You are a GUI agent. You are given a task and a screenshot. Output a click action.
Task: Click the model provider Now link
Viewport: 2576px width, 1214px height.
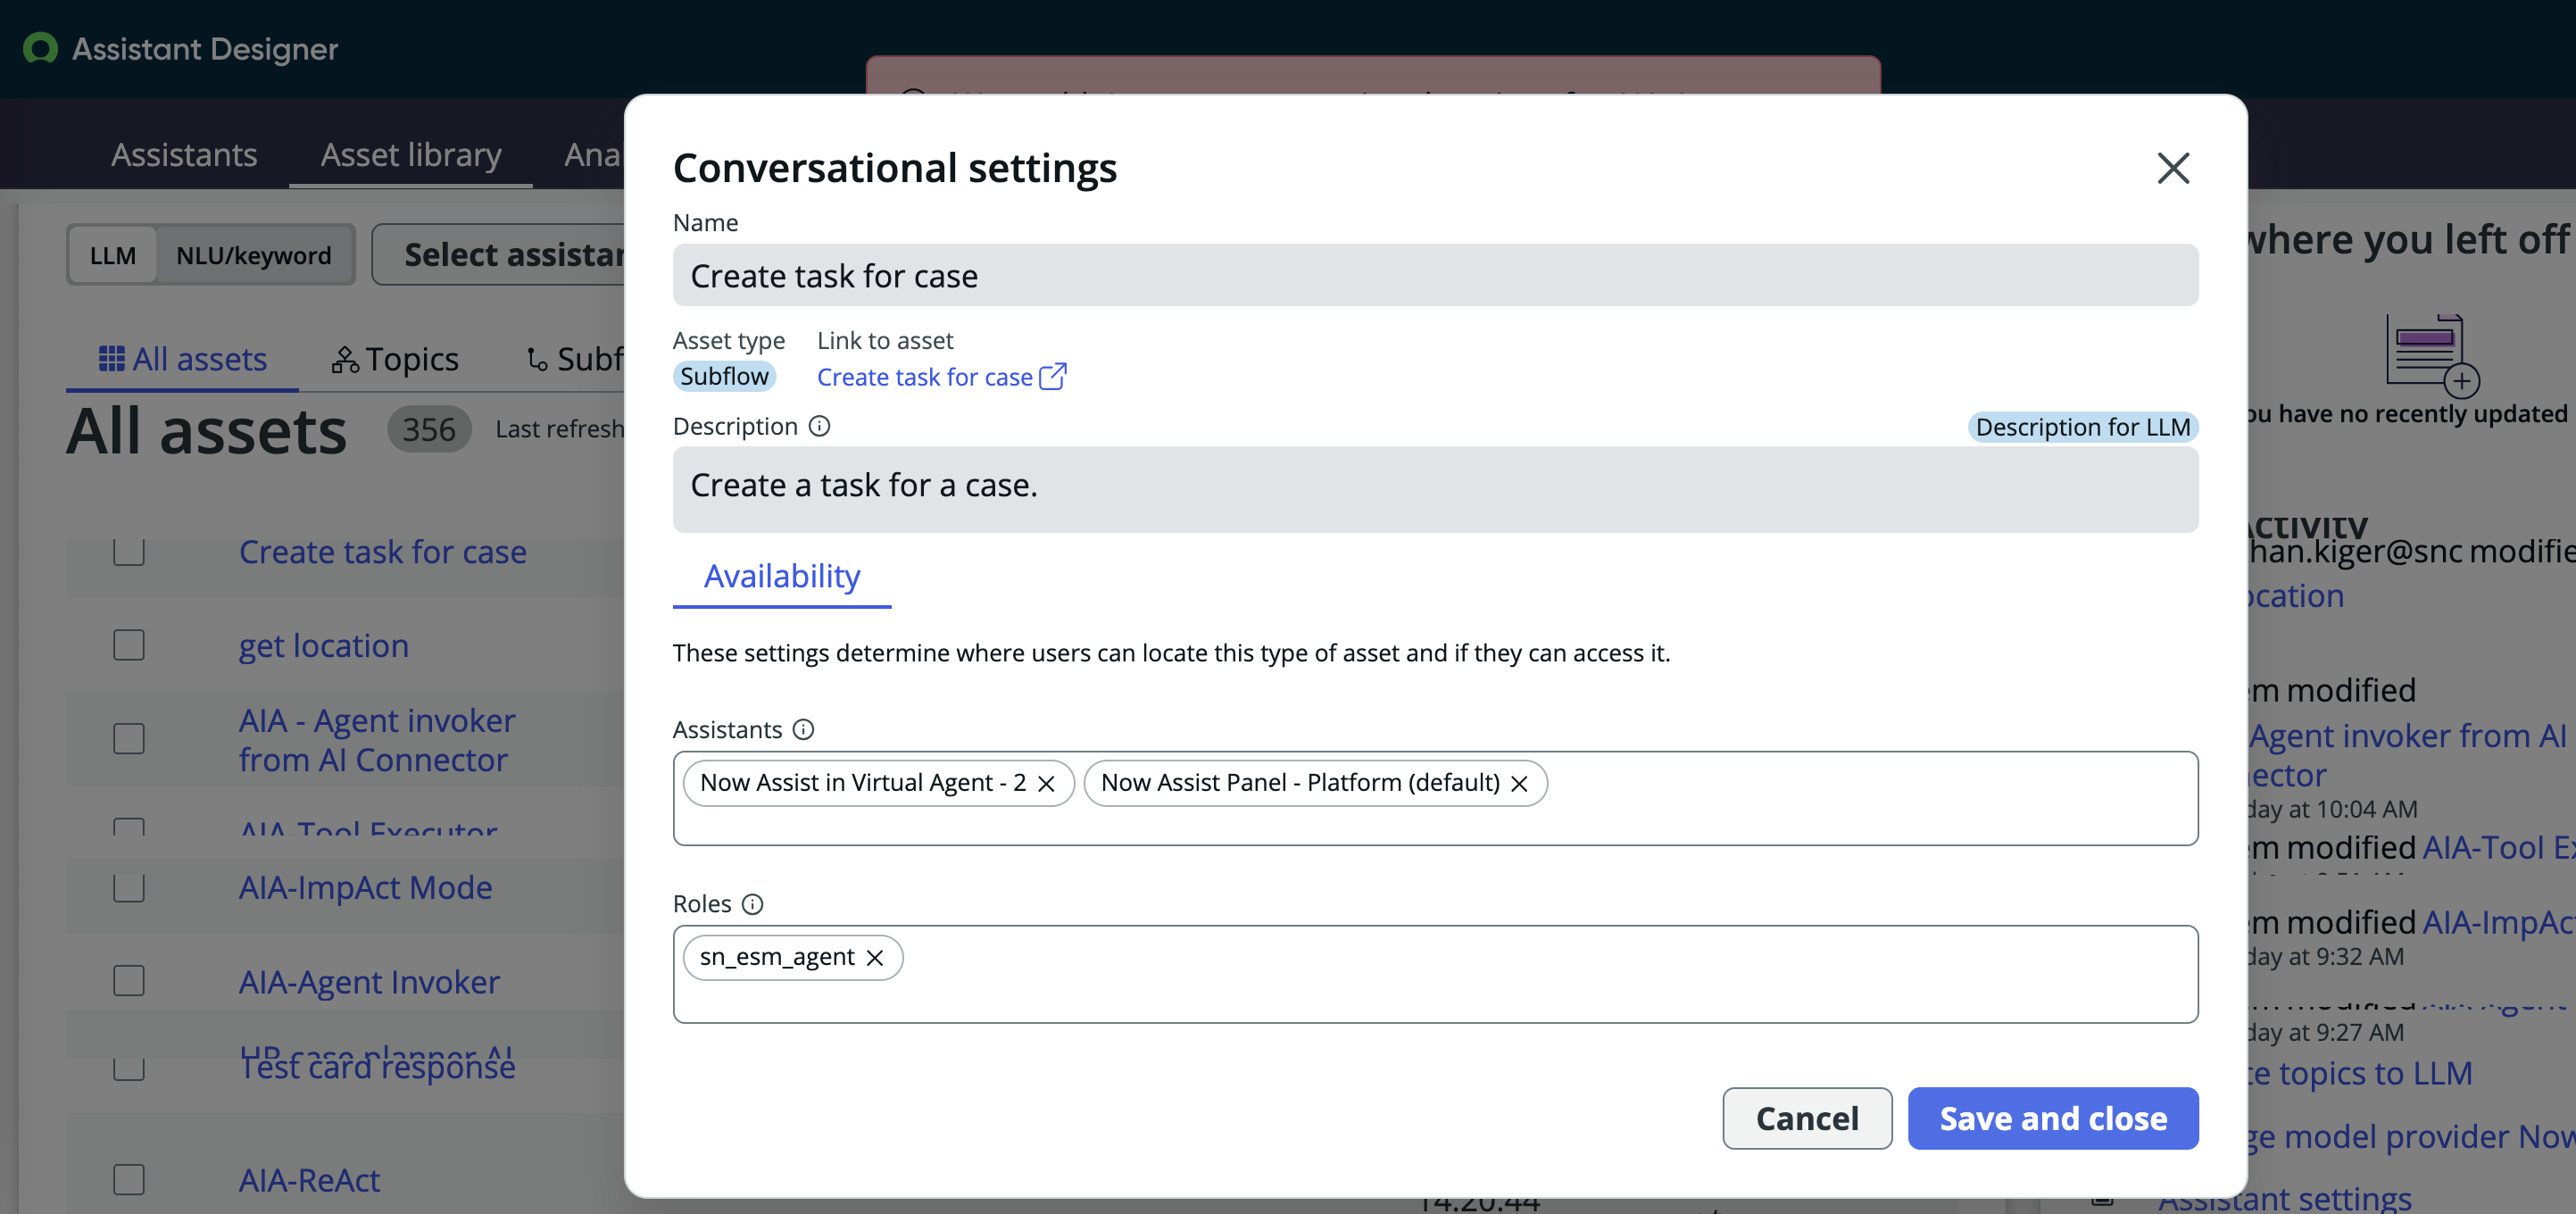[x=2412, y=1137]
